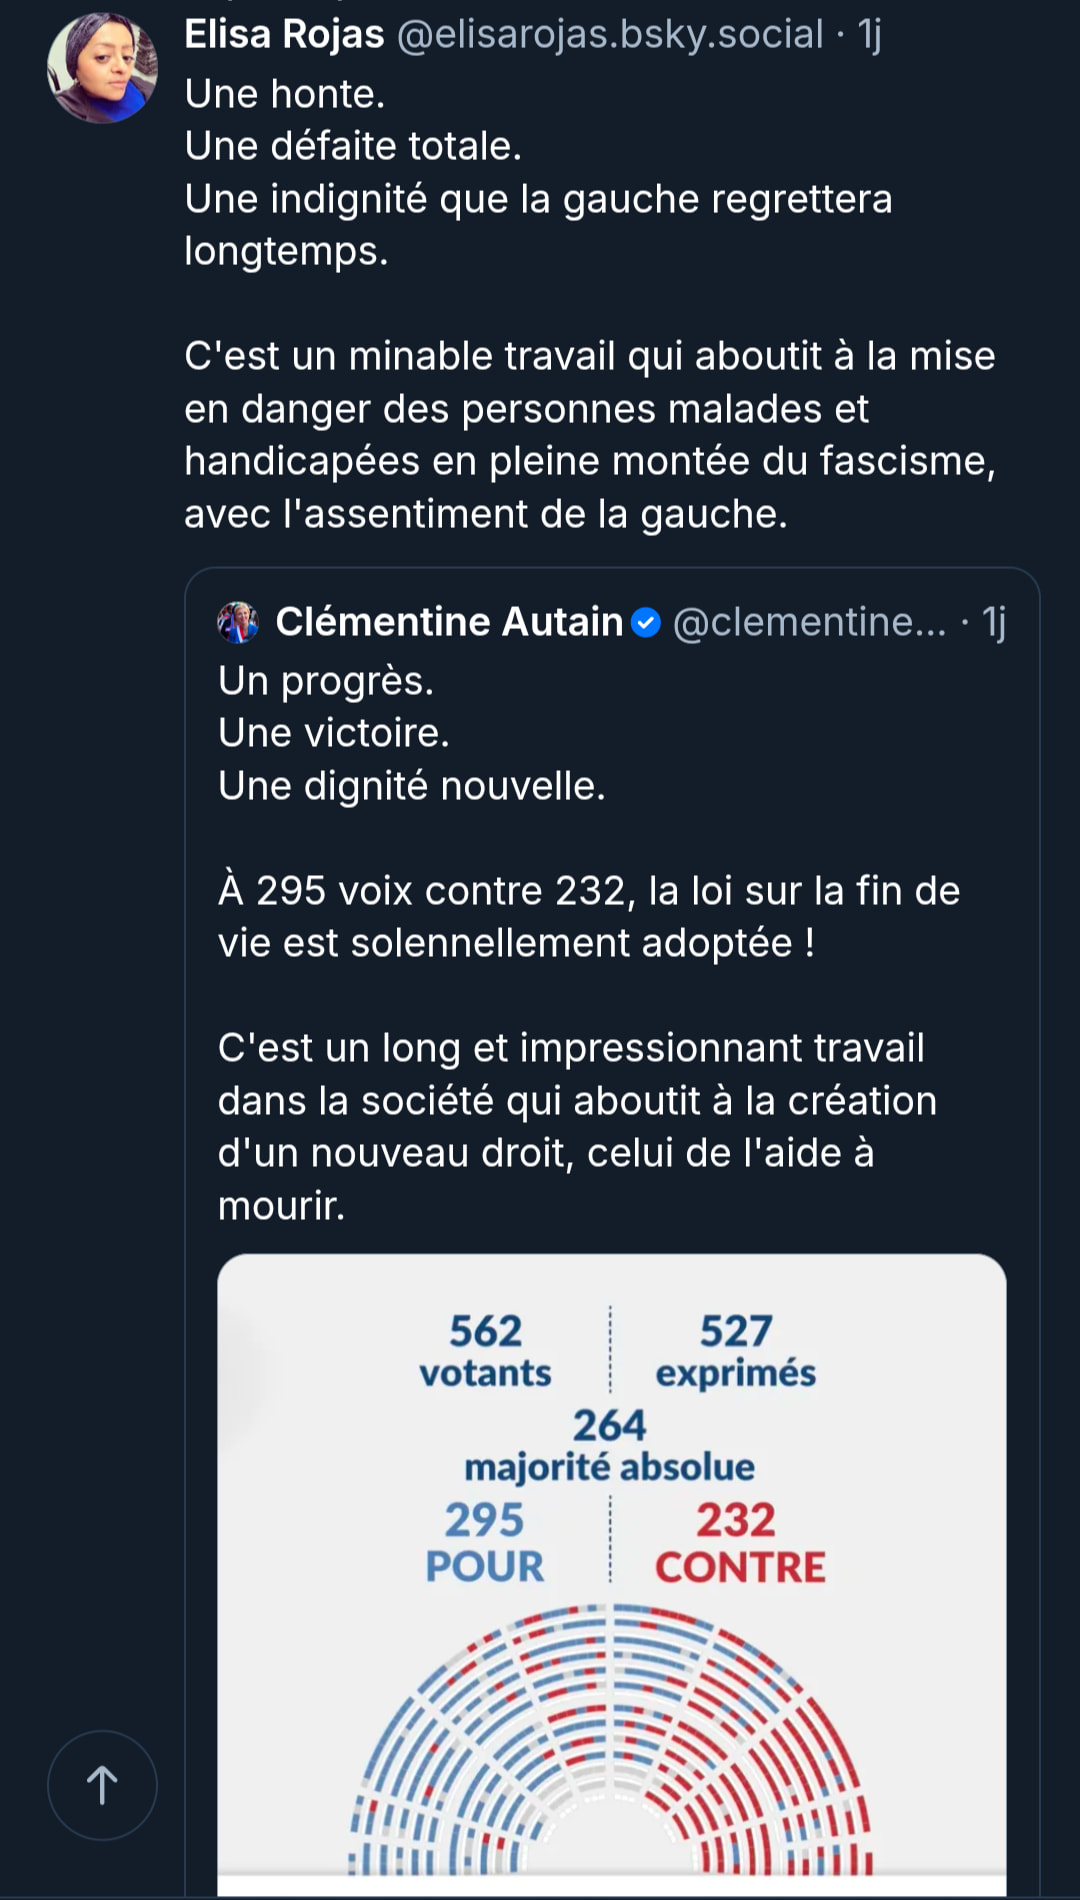This screenshot has height=1900, width=1080.
Task: Open the @elisarojas.bsky.social handle
Action: [x=610, y=34]
